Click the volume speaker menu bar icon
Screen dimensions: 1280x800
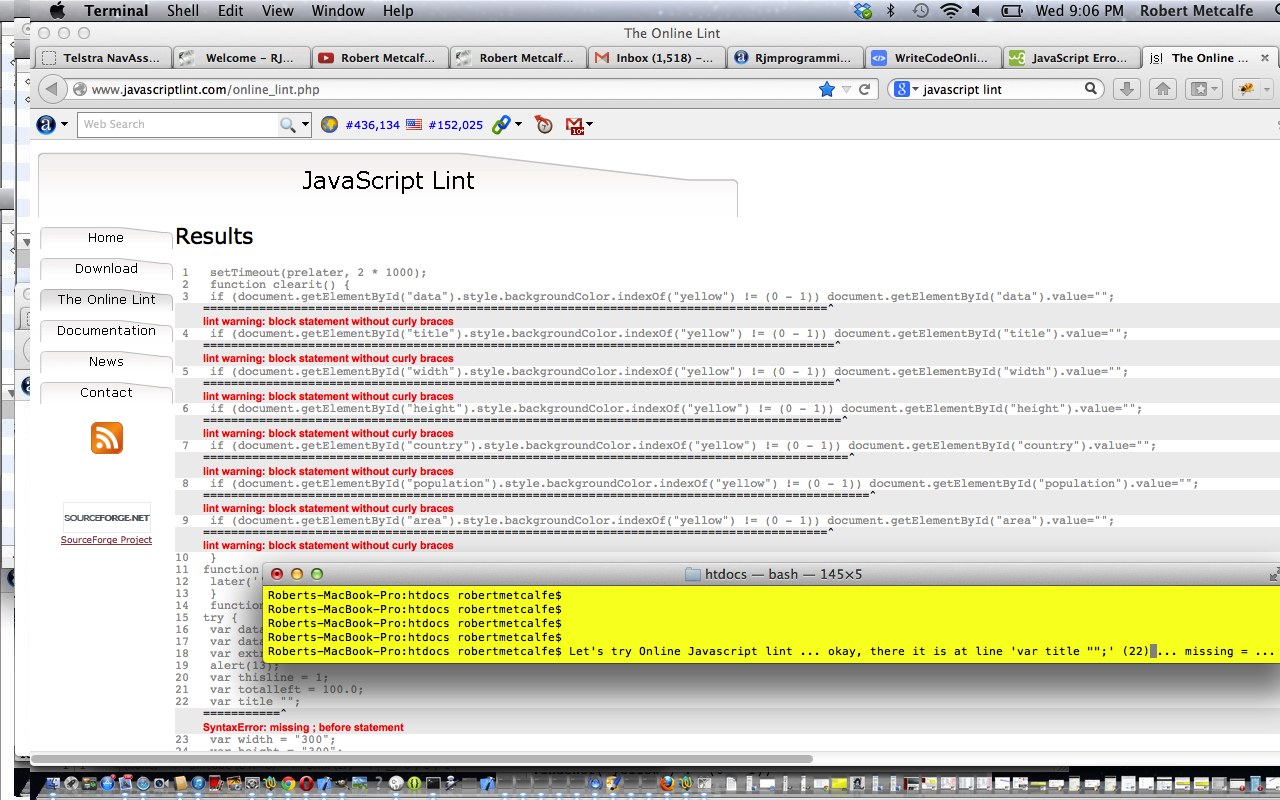point(977,11)
